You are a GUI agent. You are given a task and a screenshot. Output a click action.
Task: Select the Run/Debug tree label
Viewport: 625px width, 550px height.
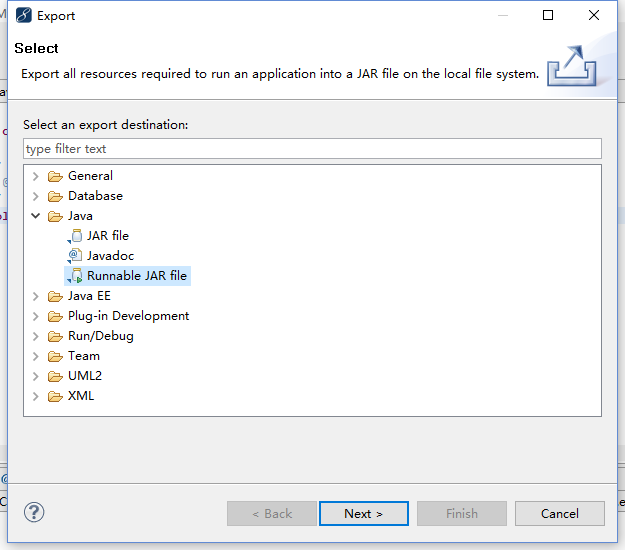coord(101,336)
